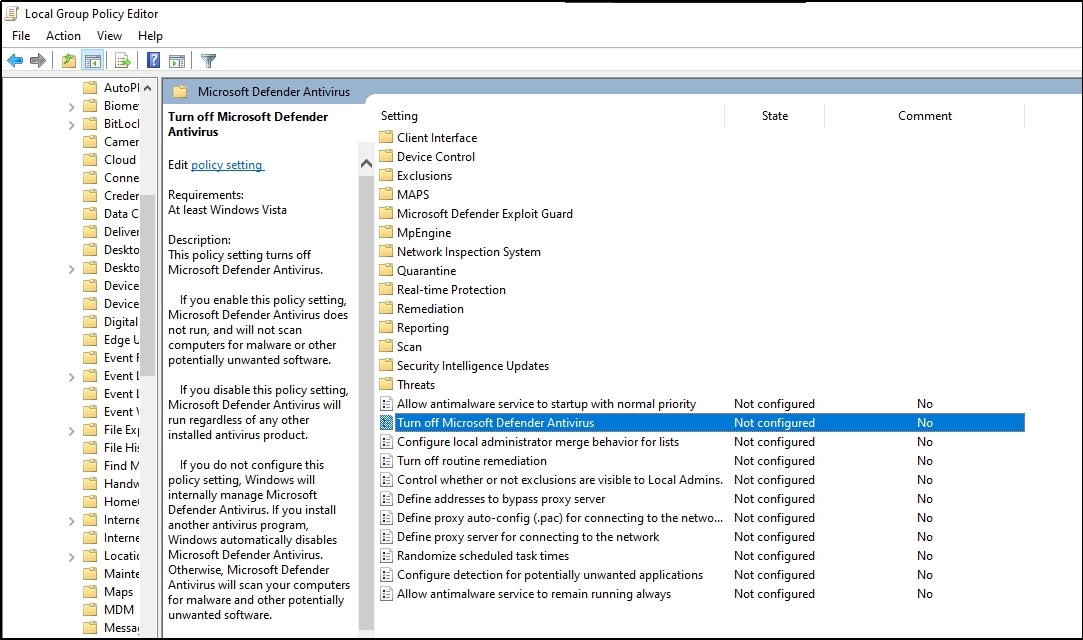Select the MpEngine folder
This screenshot has width=1083, height=640.
pos(416,233)
